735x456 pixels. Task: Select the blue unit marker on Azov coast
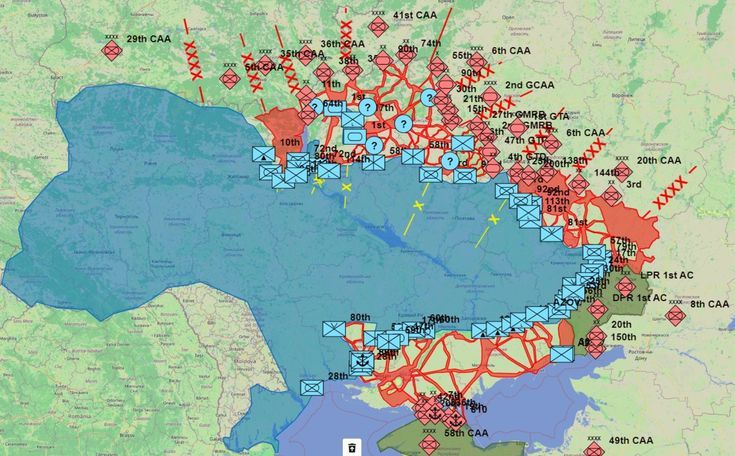[562, 354]
